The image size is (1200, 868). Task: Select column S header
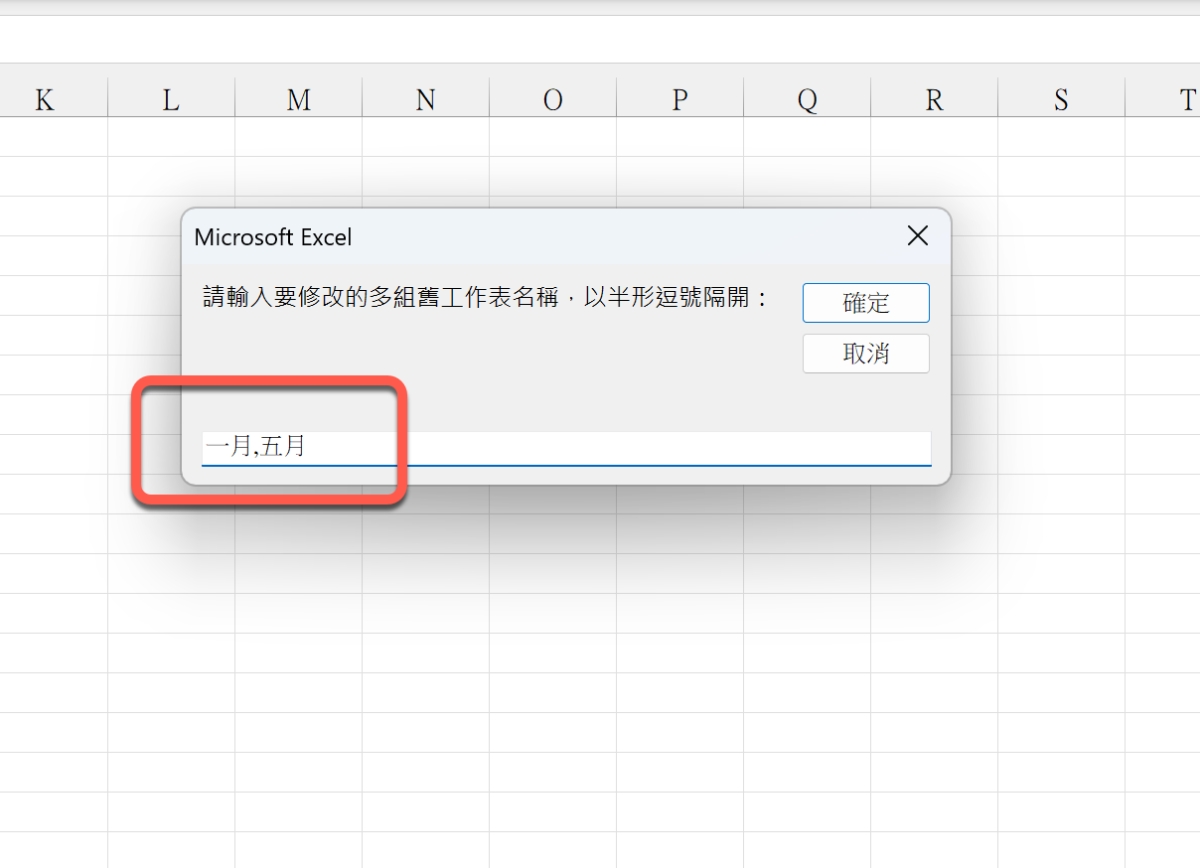tap(1061, 99)
